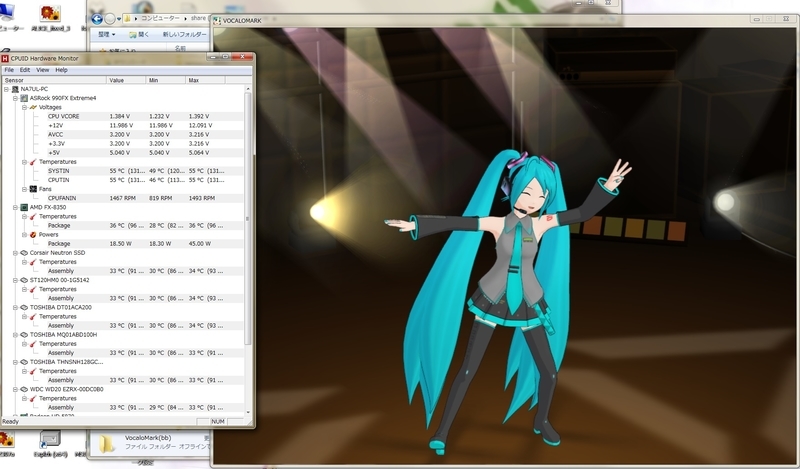800x469 pixels.
Task: Open the File menu in Hardware Monitor
Action: (9, 70)
